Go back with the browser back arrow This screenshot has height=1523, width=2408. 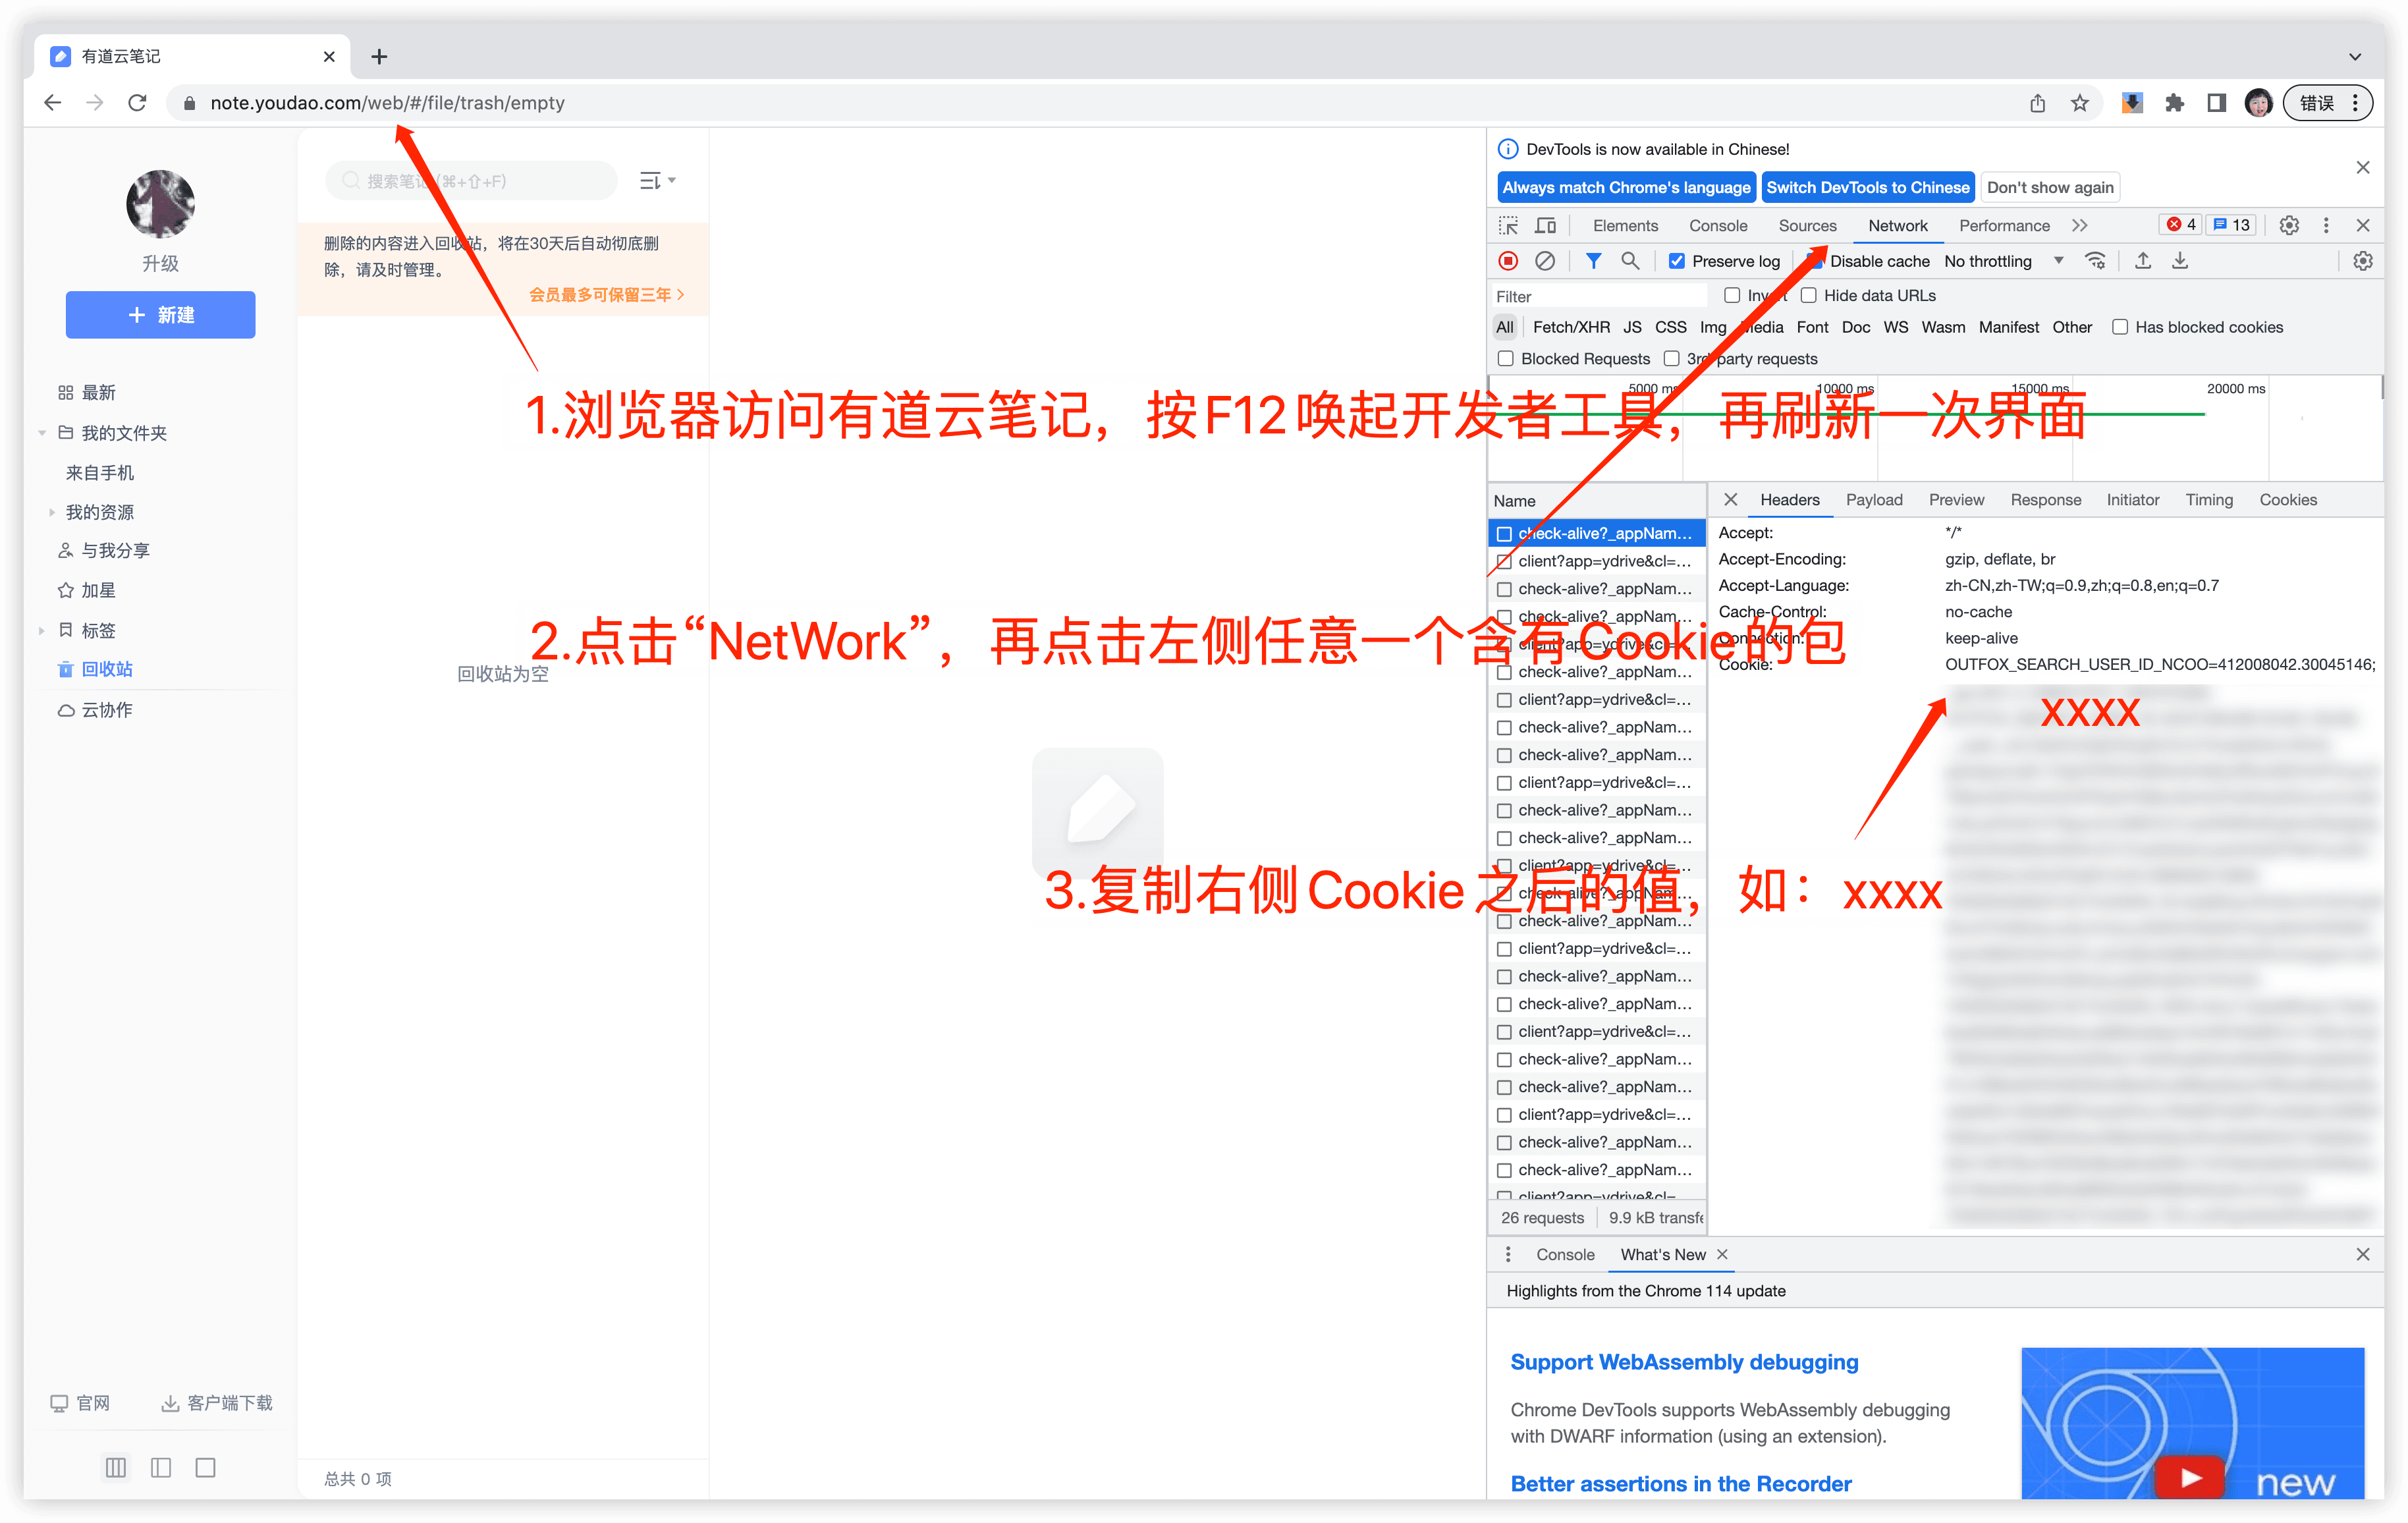coord(53,103)
